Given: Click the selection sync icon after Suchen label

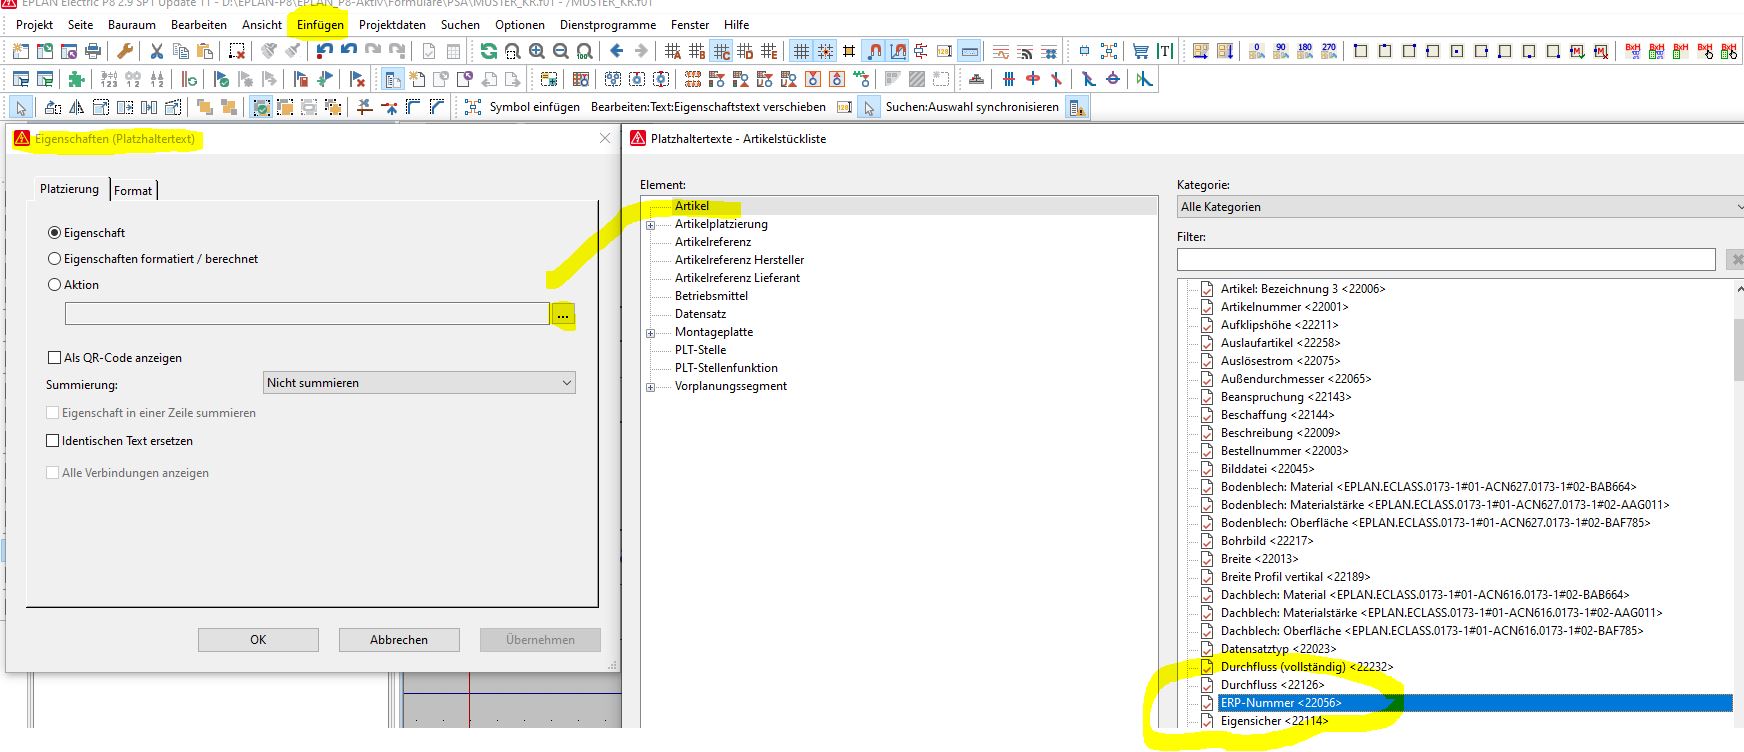Looking at the screenshot, I should click(1077, 107).
